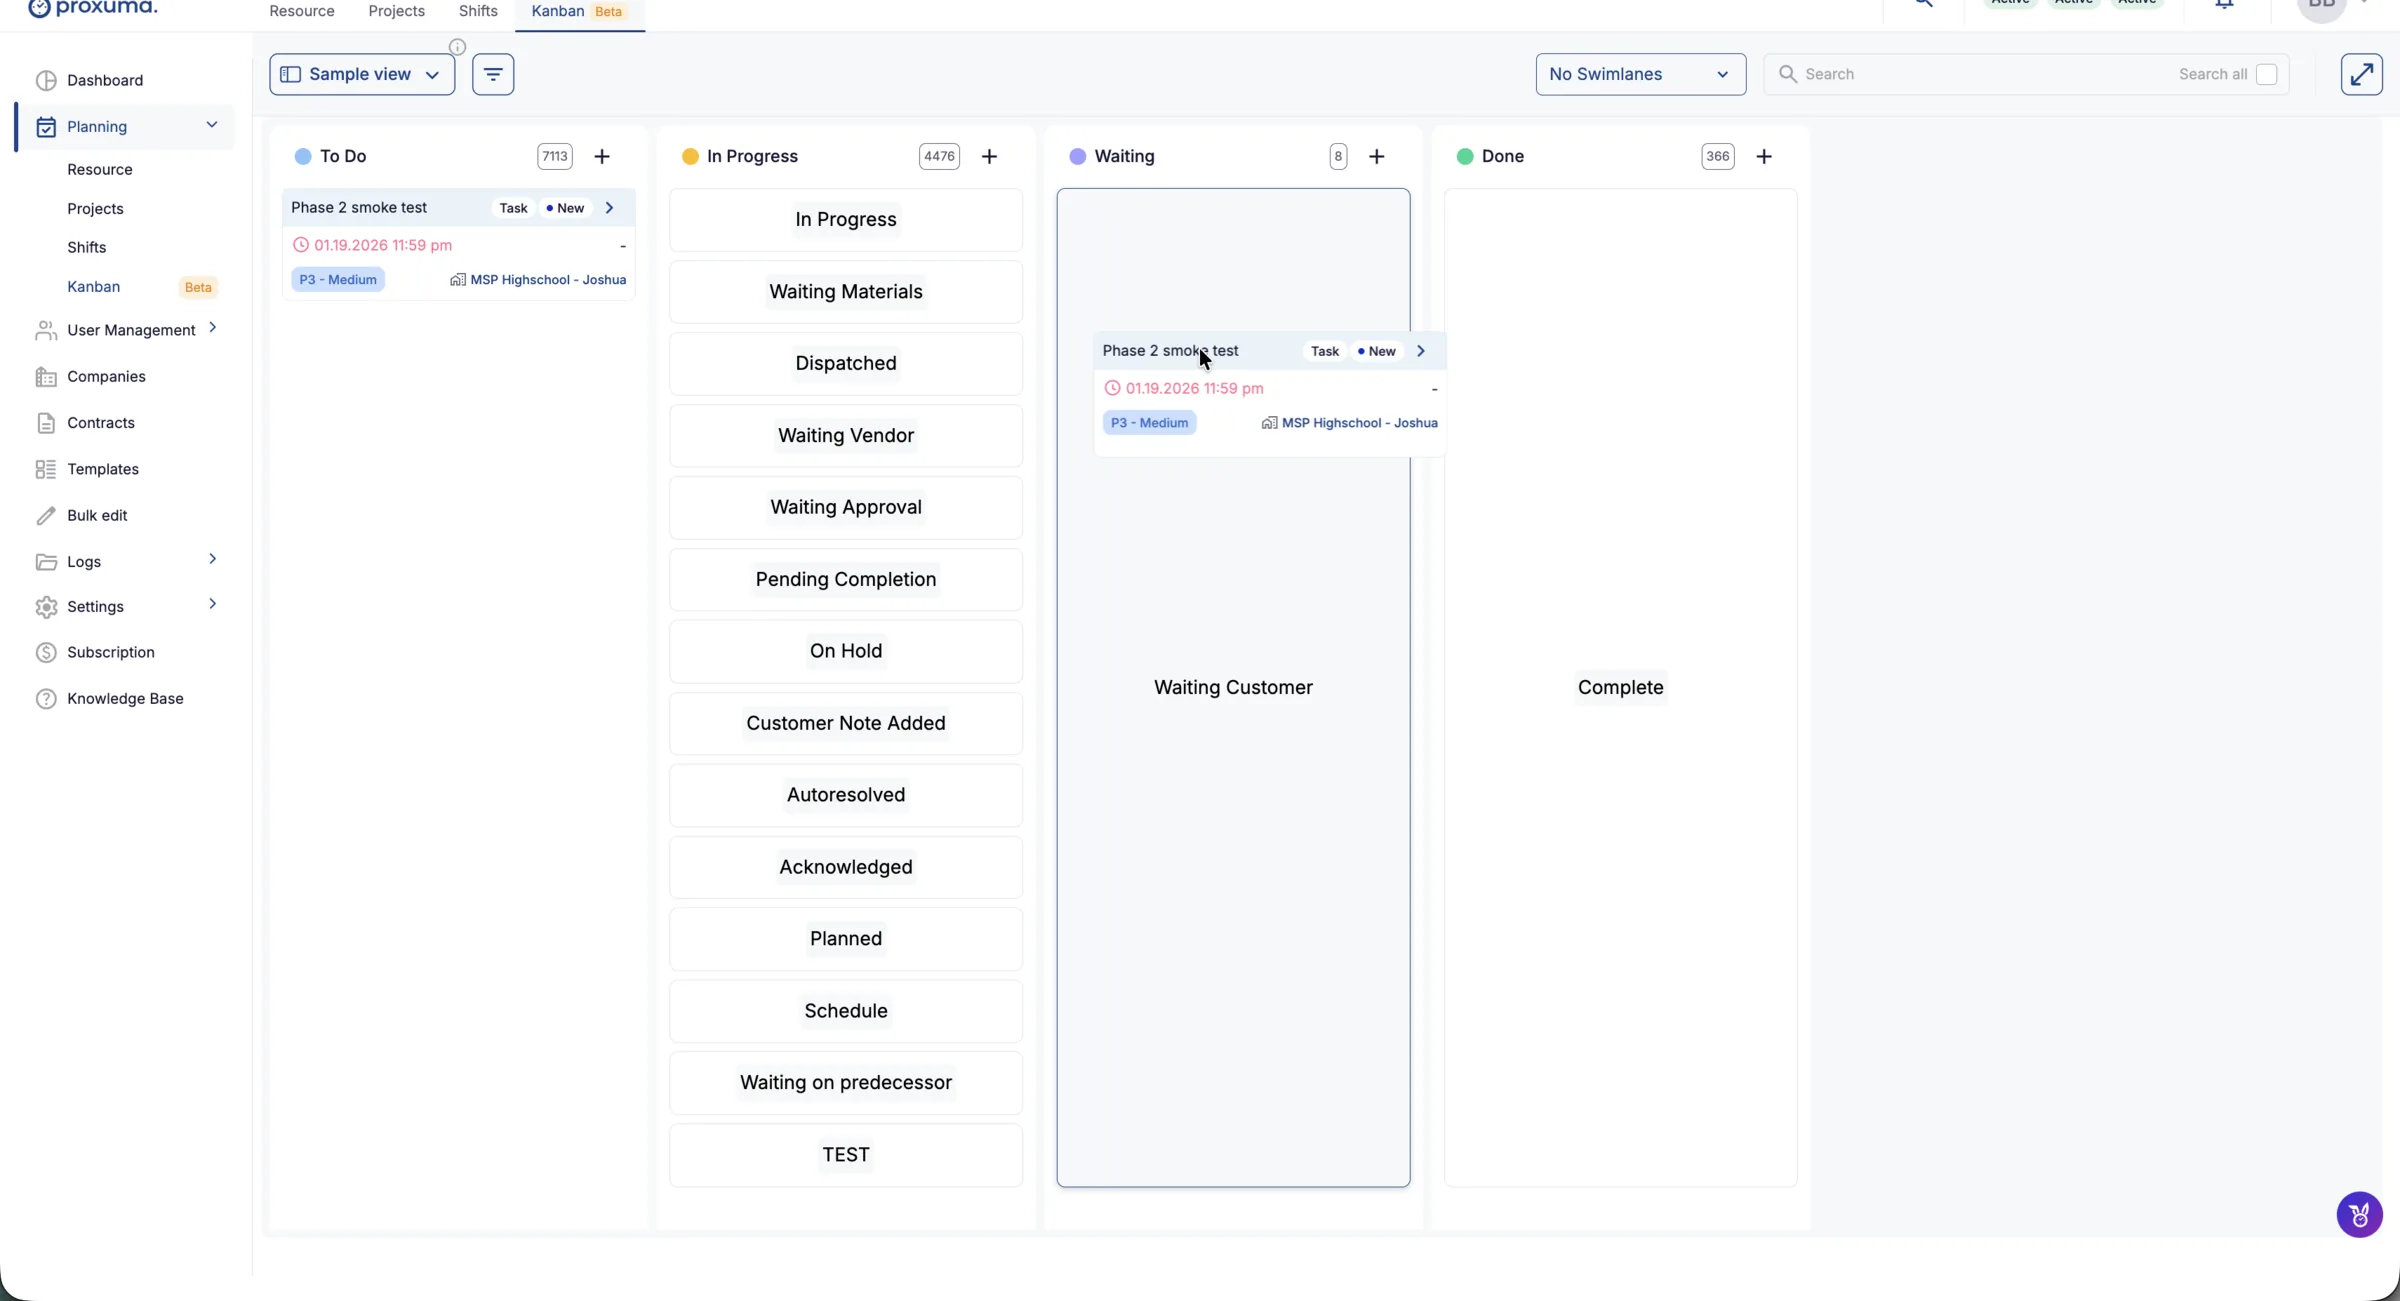2400x1301 pixels.
Task: Click the Settings gear icon
Action: (x=46, y=607)
